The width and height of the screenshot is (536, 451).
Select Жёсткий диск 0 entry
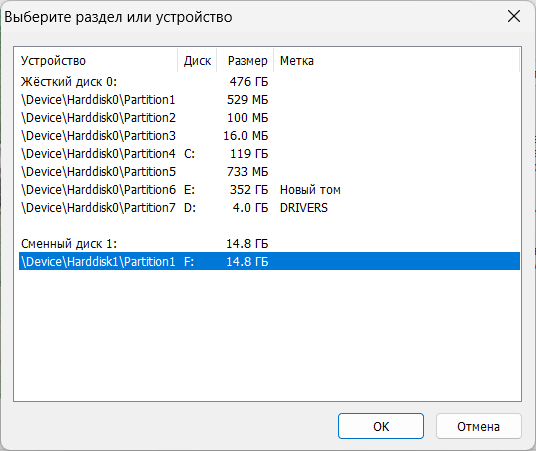269,82
